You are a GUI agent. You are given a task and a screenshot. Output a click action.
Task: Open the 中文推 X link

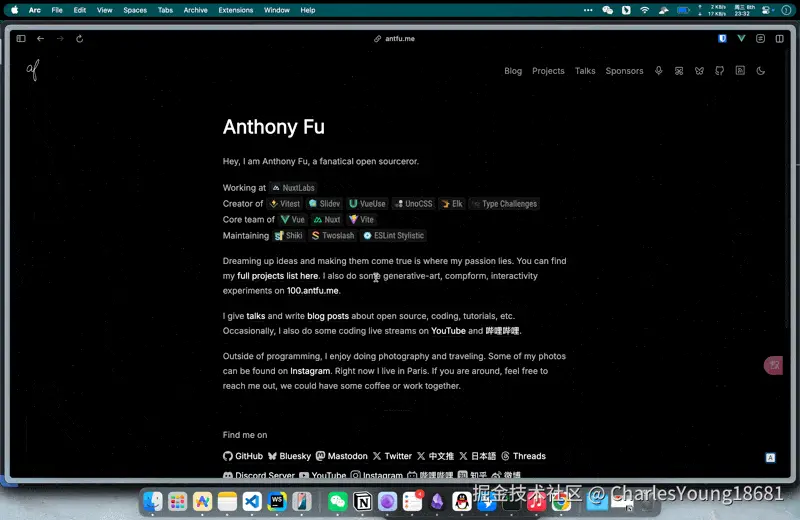click(x=435, y=456)
